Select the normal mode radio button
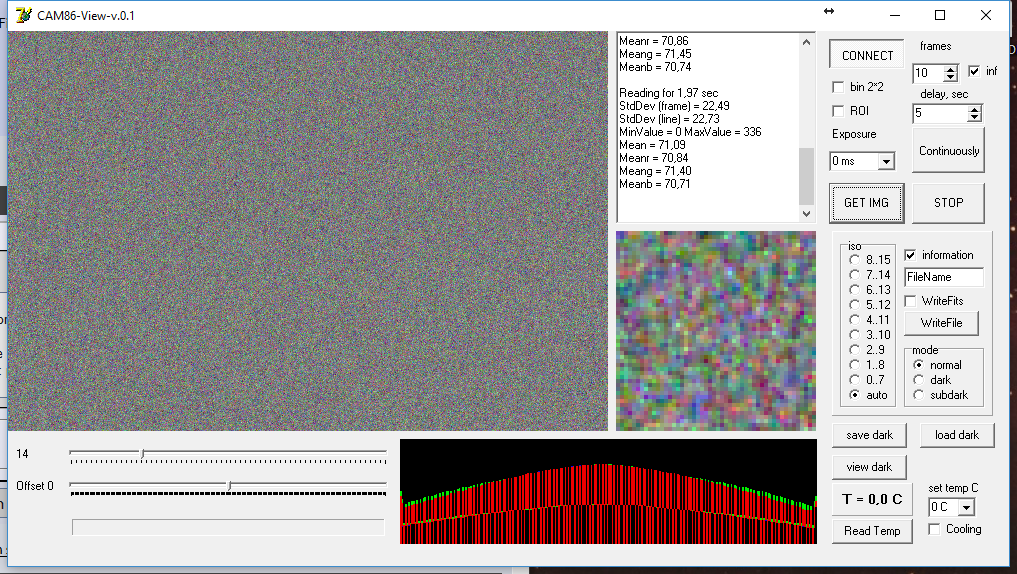This screenshot has height=574, width=1017. [x=918, y=365]
